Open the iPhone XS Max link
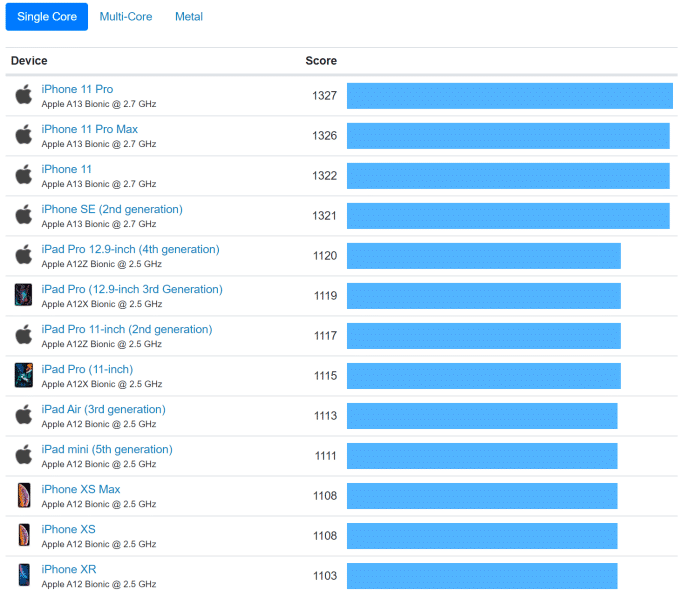This screenshot has height=590, width=700. [81, 489]
